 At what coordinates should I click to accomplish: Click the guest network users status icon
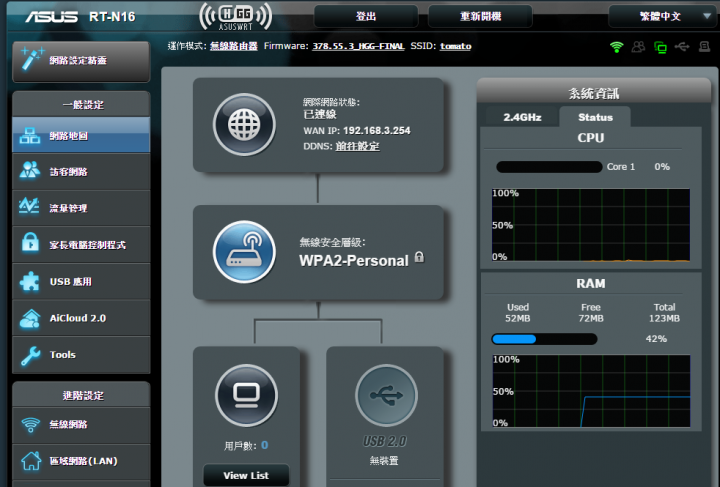coord(638,46)
